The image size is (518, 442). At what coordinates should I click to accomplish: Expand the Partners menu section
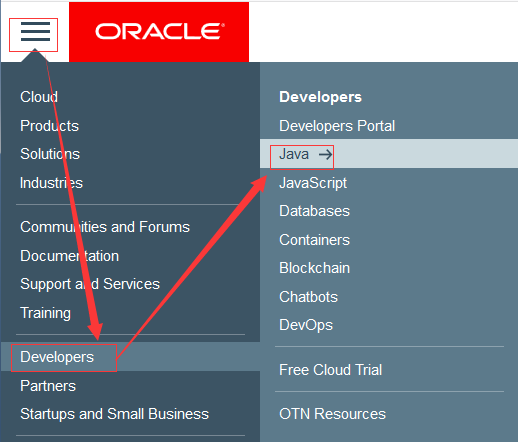tap(48, 386)
